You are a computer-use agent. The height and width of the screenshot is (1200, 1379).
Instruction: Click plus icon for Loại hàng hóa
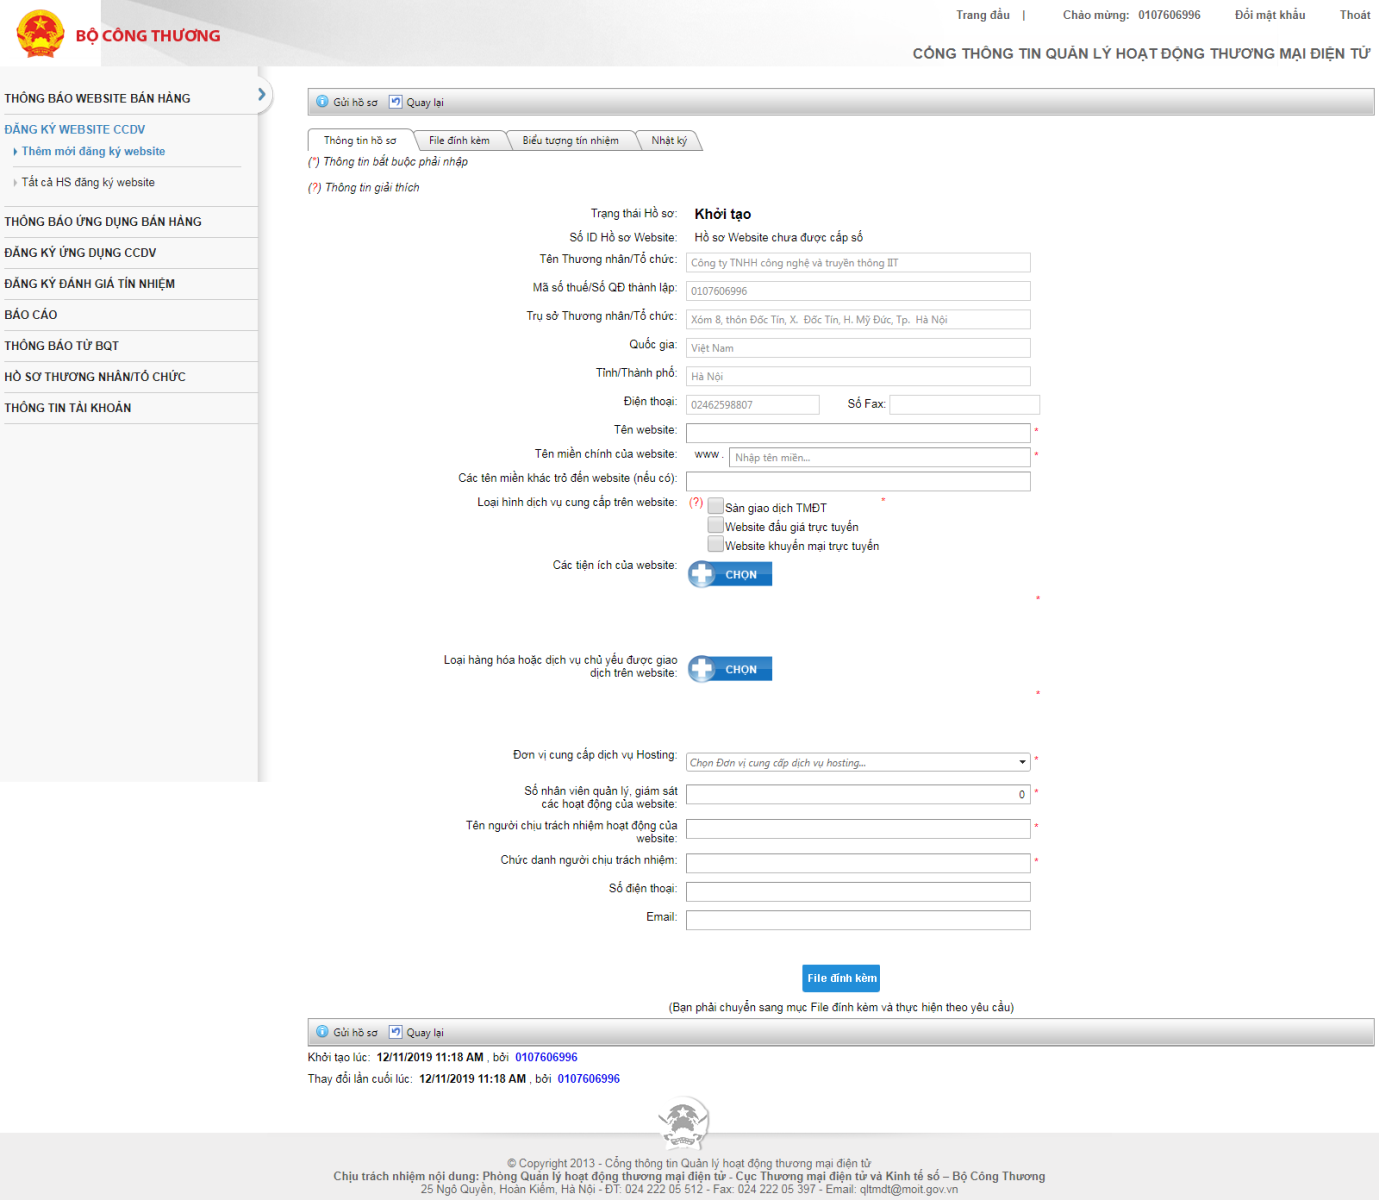pos(702,669)
